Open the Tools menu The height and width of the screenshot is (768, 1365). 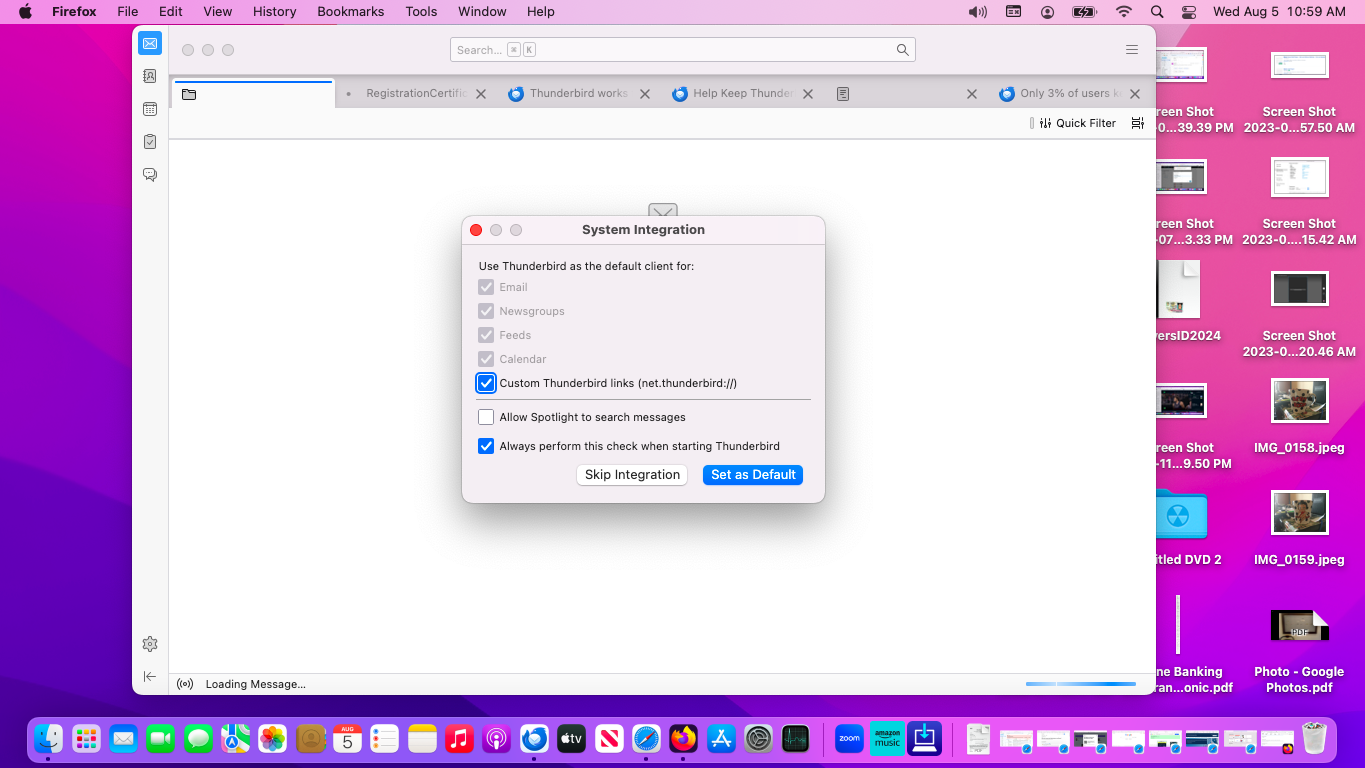[x=421, y=12]
